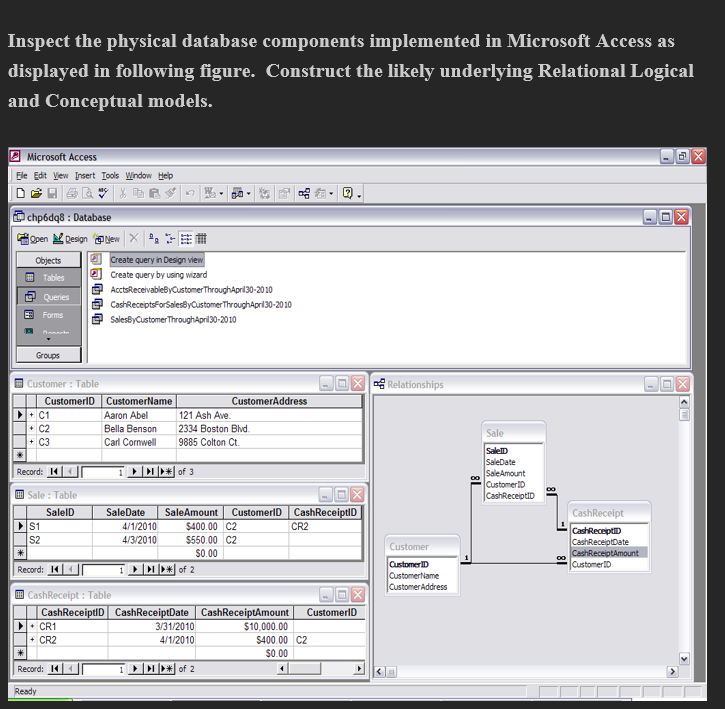
Task: Select CashReceiptAmount field in Relationships window
Action: coord(608,553)
